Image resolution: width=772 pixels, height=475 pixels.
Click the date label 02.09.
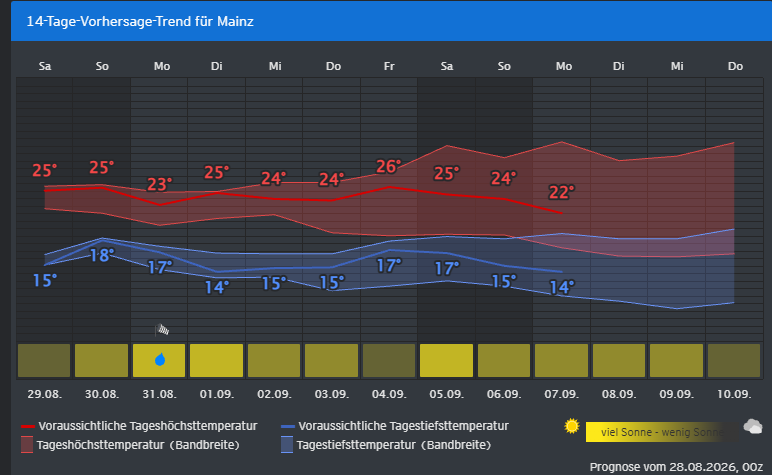pyautogui.click(x=274, y=394)
